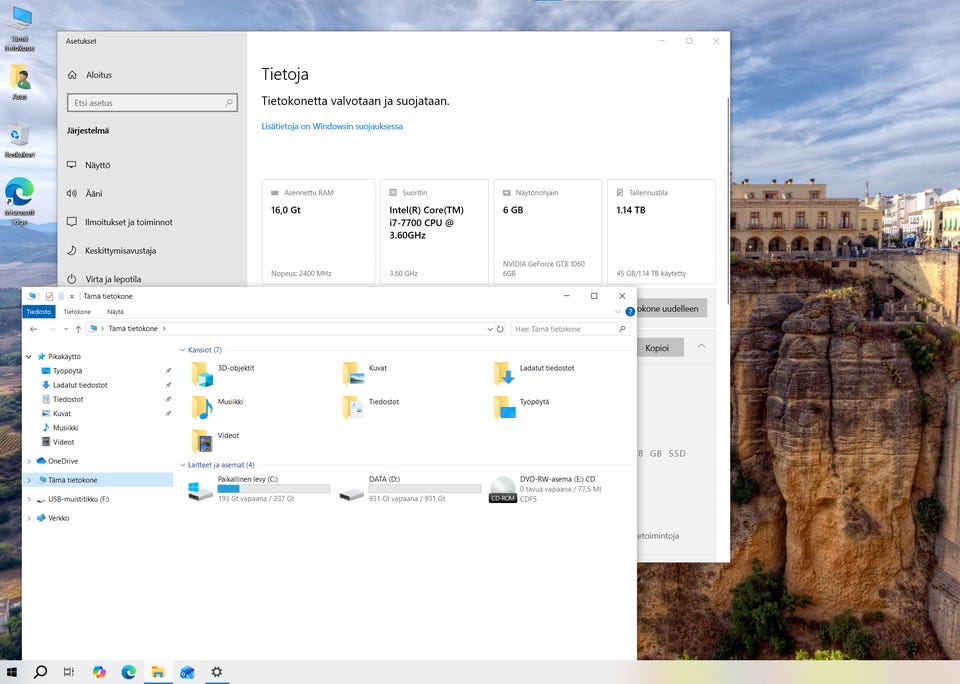Collapse the Kansiot (7) group

tap(182, 350)
